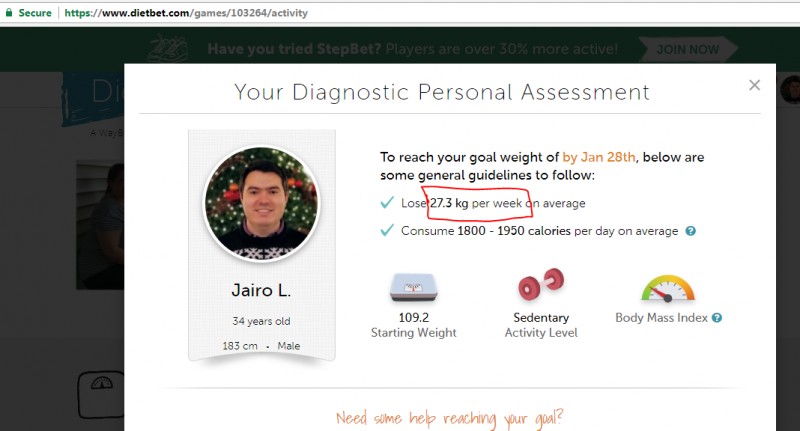800x431 pixels.
Task: Click the JOIN NOW banner button
Action: [x=687, y=49]
